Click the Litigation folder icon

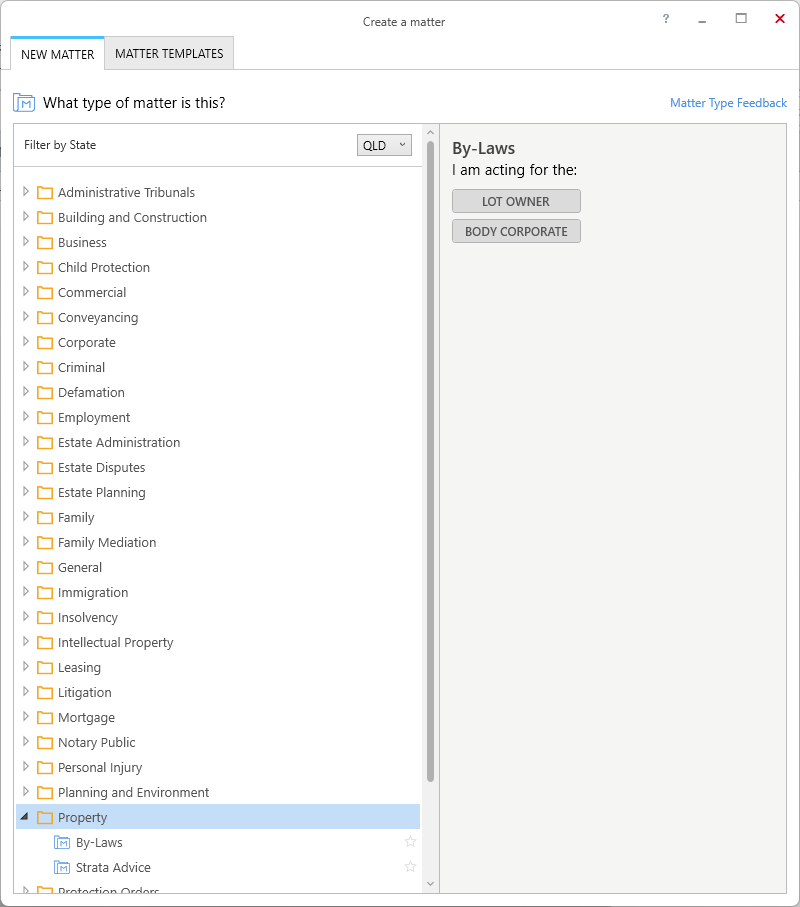pyautogui.click(x=45, y=692)
